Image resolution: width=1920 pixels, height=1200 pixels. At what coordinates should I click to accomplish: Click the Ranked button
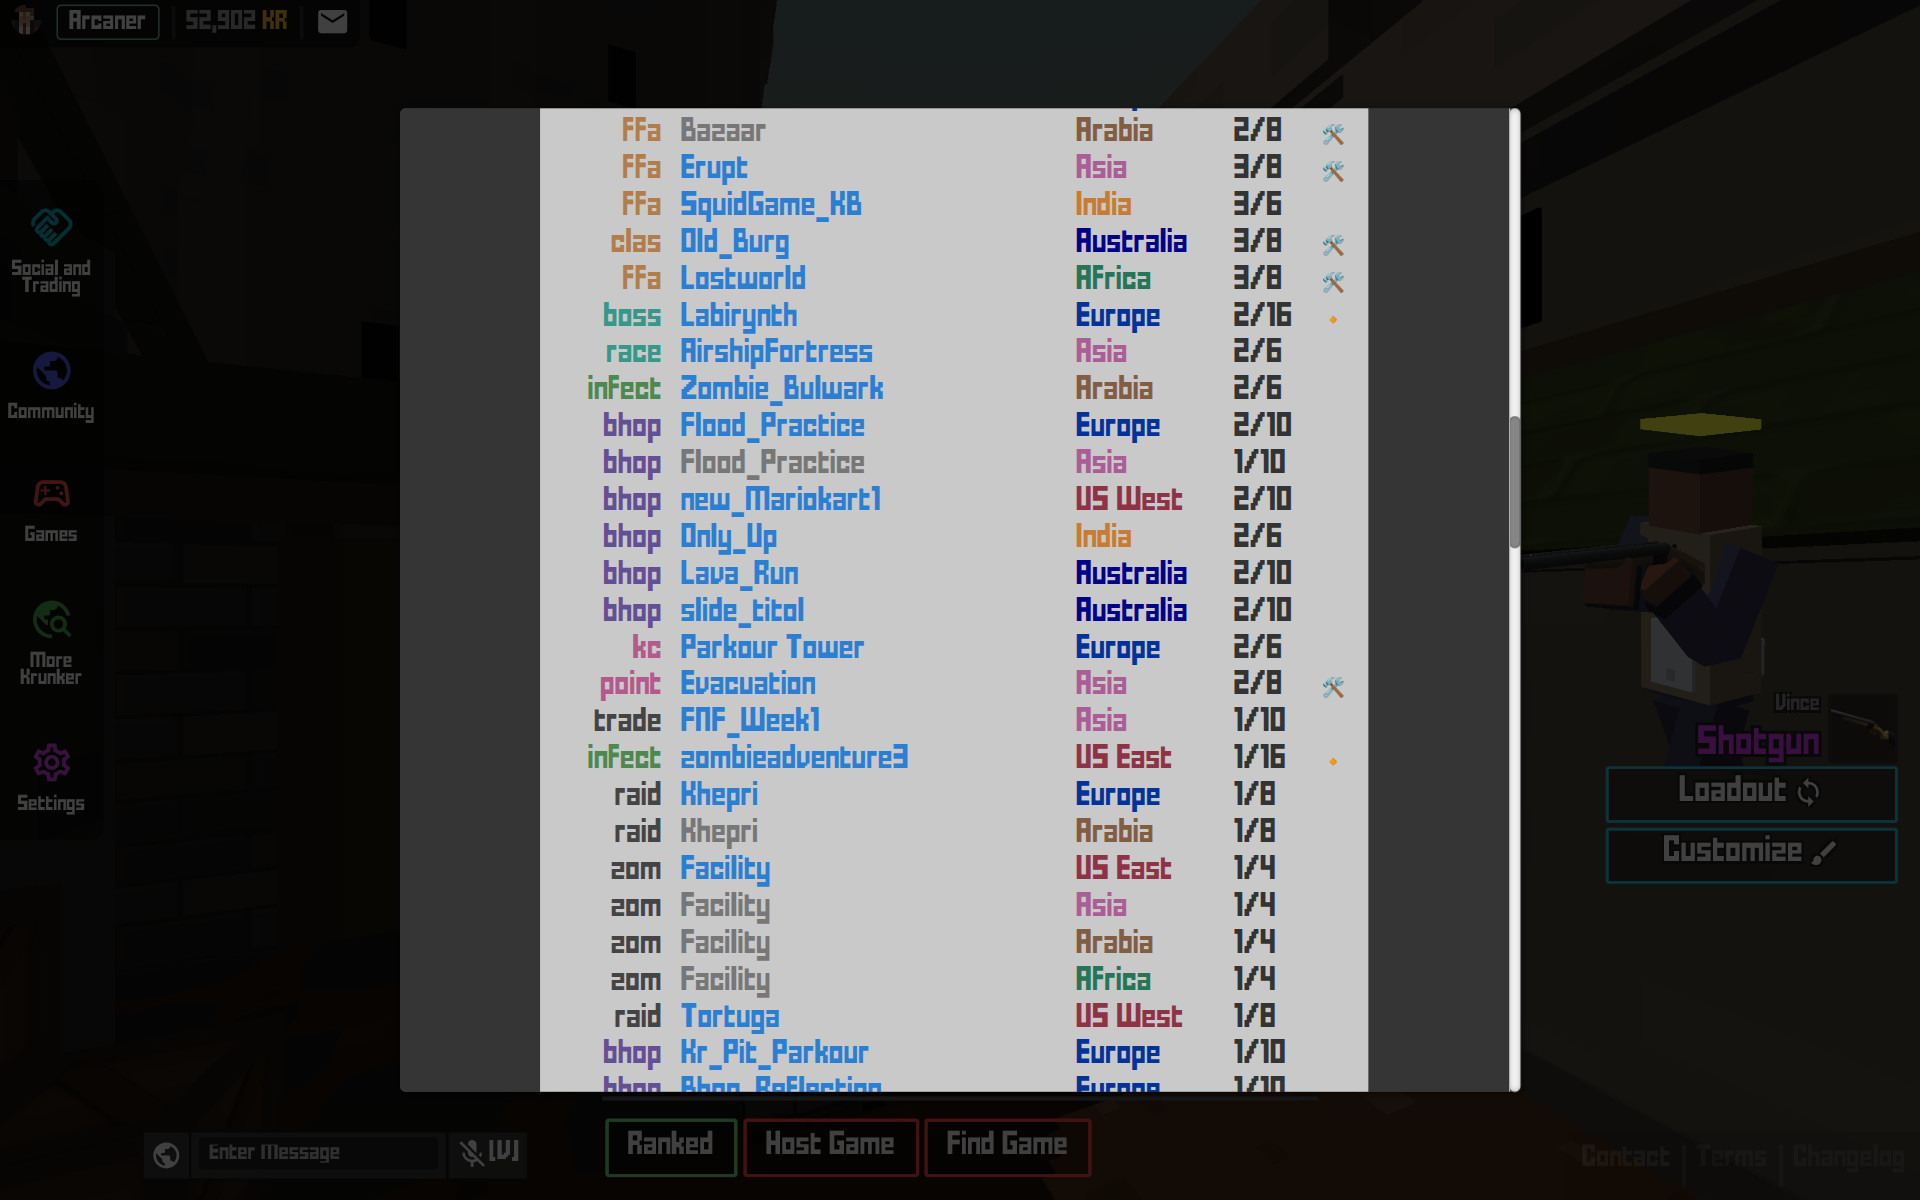[x=670, y=1145]
